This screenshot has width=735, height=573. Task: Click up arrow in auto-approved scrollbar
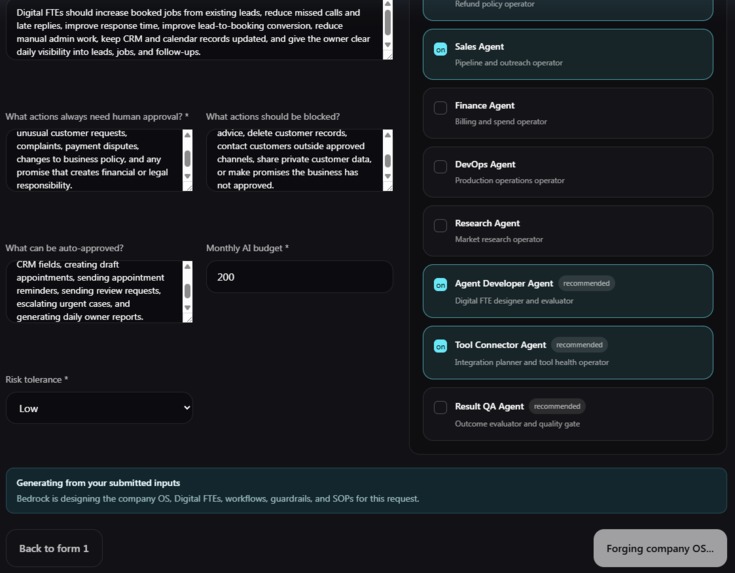(x=188, y=266)
